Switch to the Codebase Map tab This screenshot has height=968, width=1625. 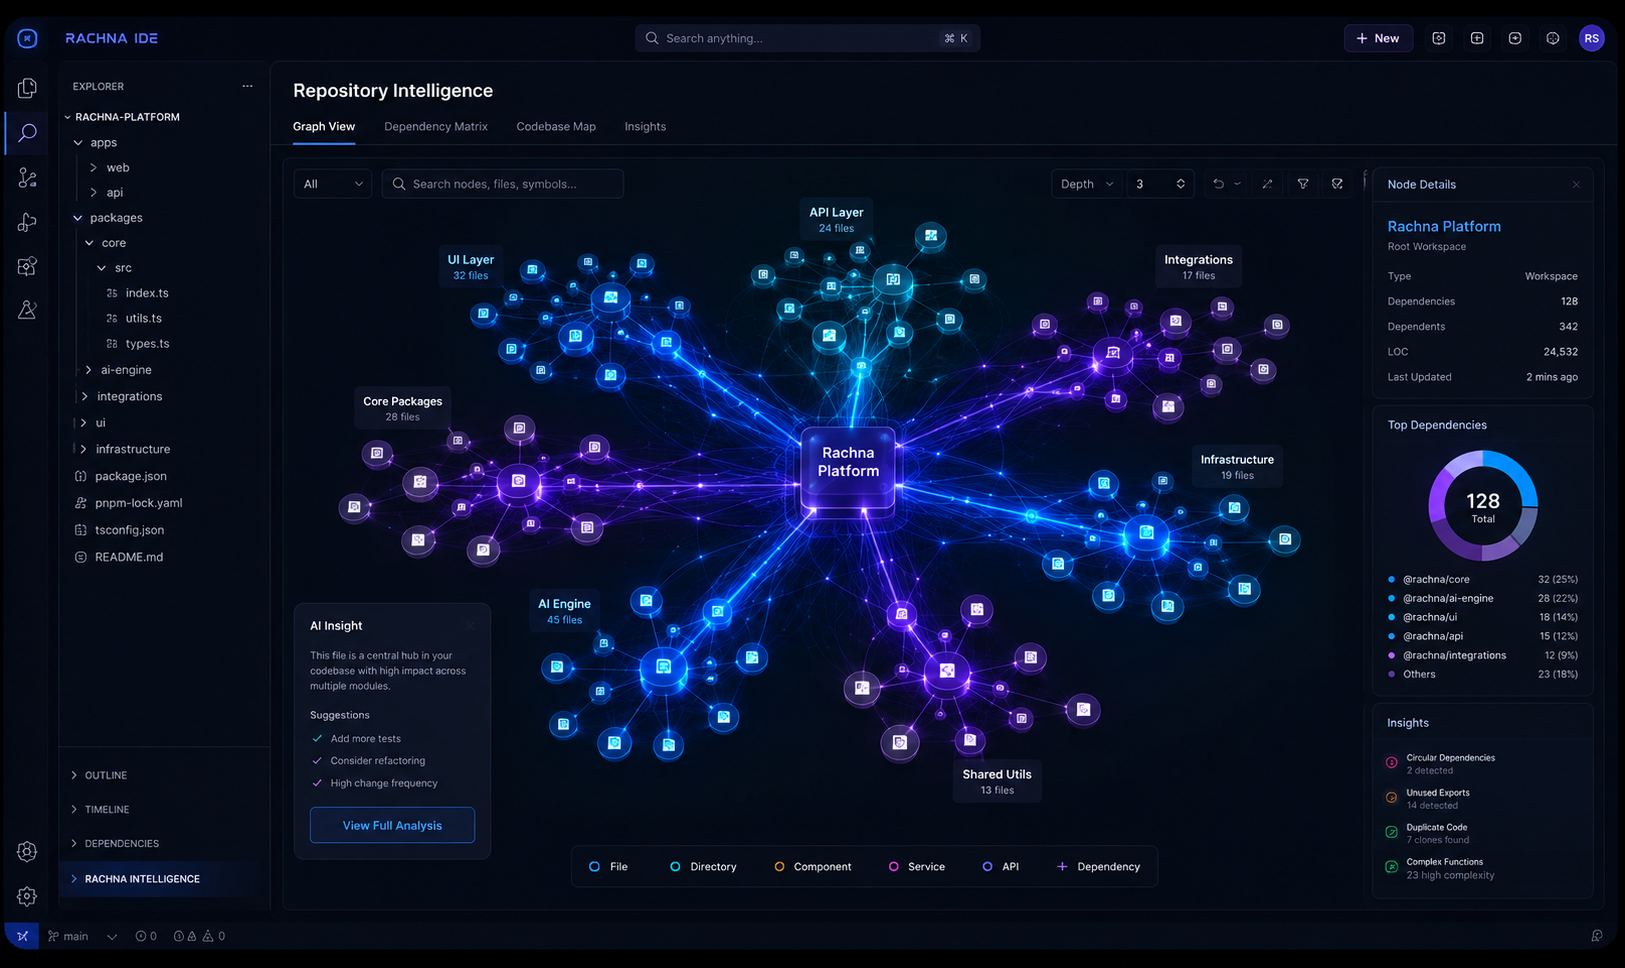(x=556, y=127)
